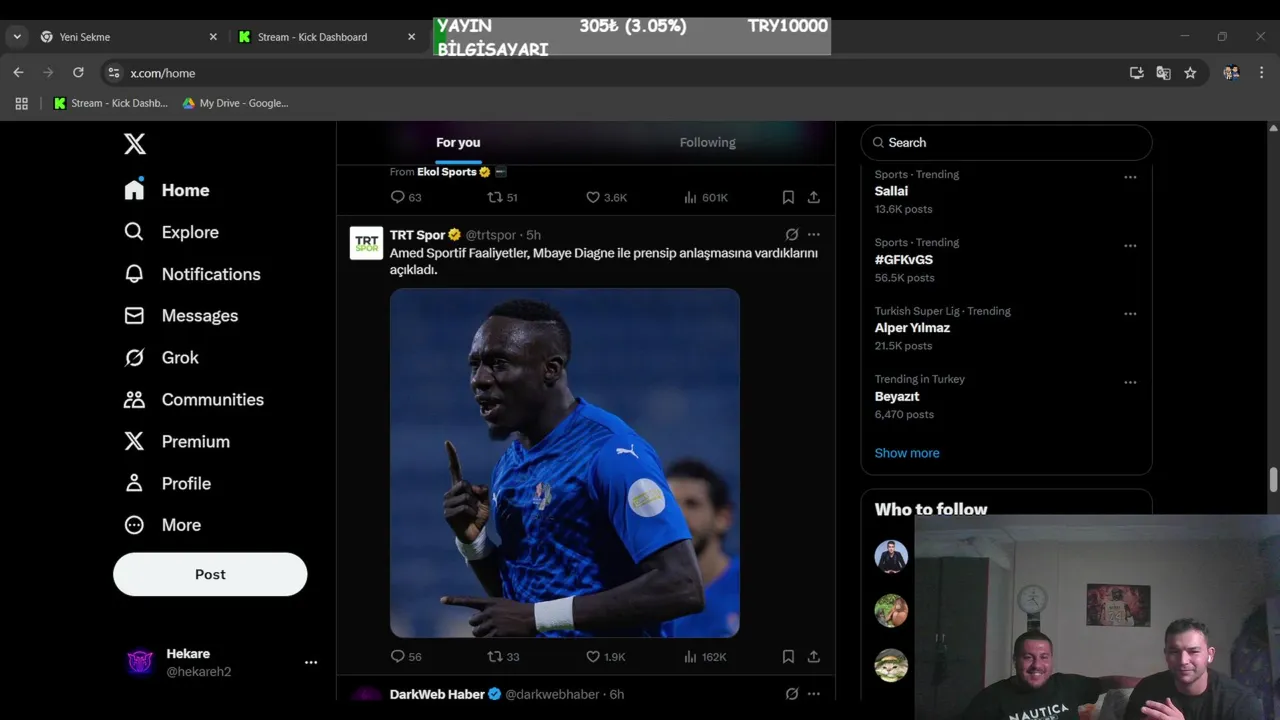The width and height of the screenshot is (1280, 720).
Task: Click the X logo in sidebar
Action: pos(135,144)
